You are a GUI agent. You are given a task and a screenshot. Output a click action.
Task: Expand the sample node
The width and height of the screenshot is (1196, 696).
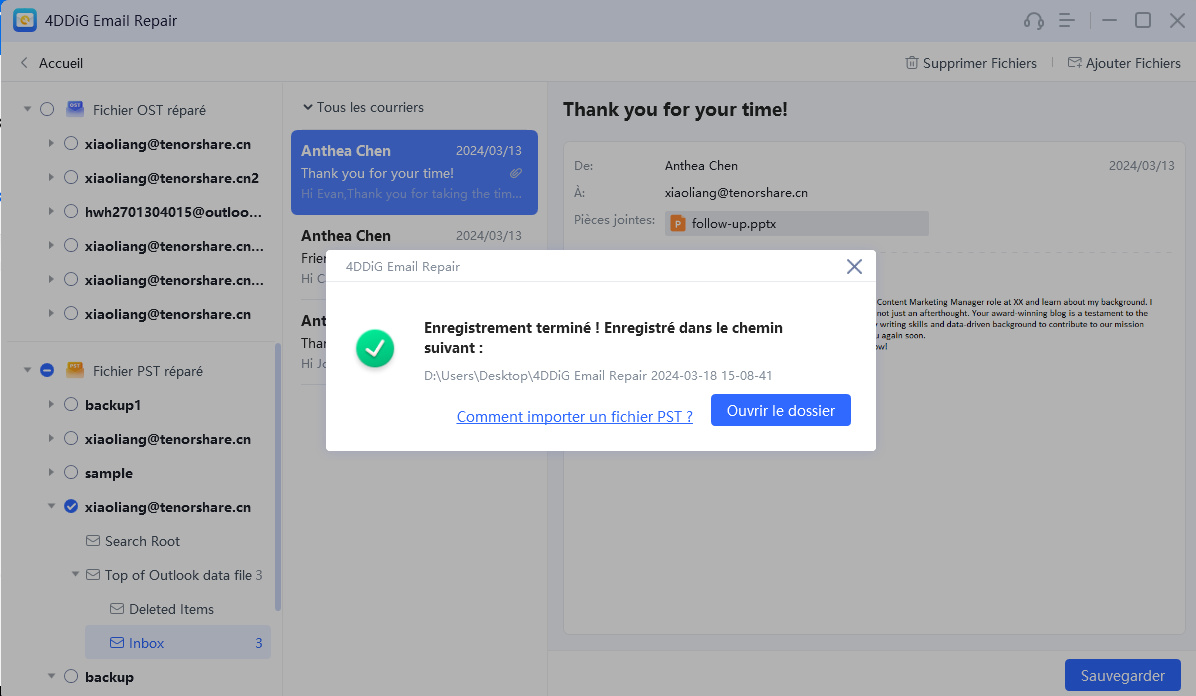51,472
